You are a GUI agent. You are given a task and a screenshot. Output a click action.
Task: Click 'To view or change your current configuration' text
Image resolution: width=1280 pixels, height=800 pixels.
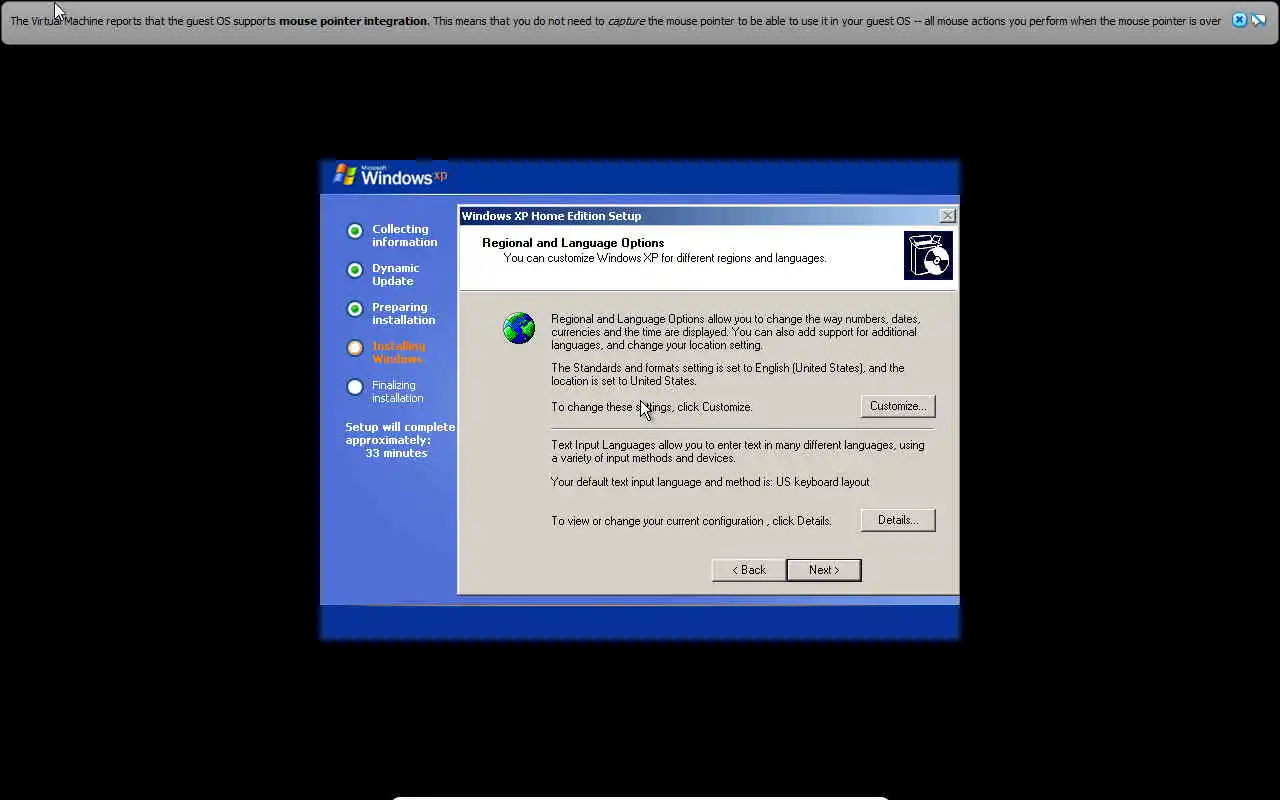(x=691, y=521)
